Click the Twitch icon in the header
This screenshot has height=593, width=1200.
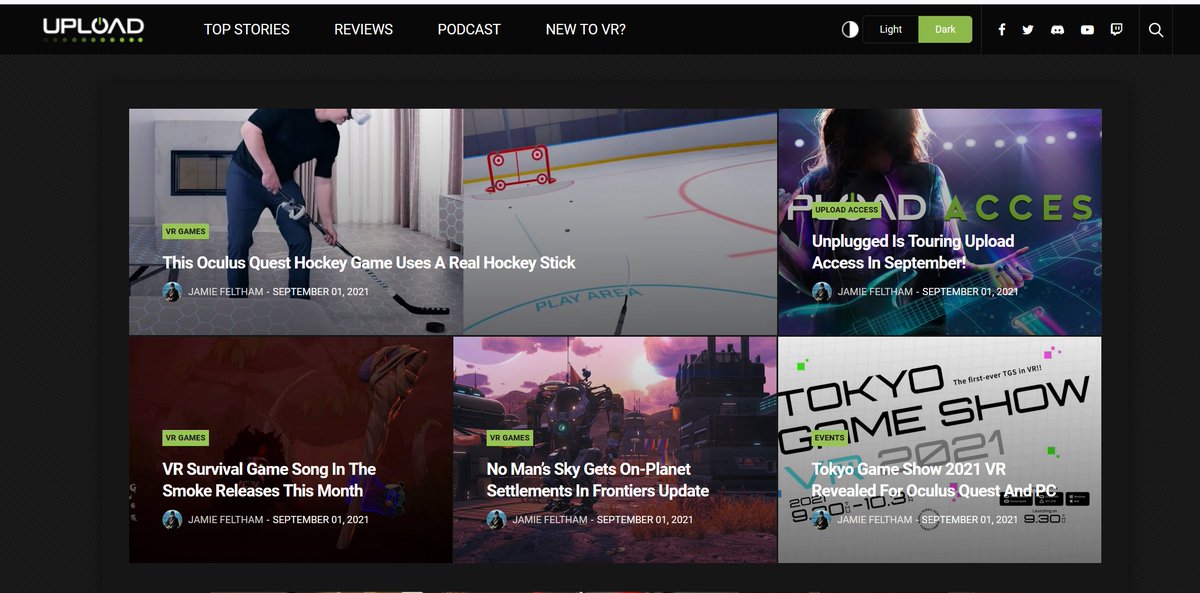(1115, 29)
